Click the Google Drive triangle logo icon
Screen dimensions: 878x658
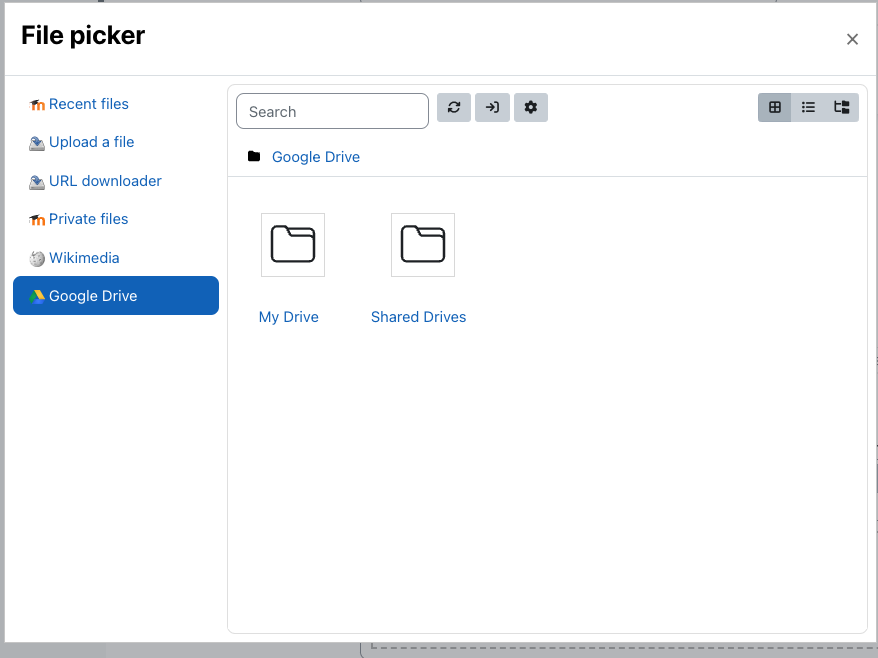pos(37,297)
